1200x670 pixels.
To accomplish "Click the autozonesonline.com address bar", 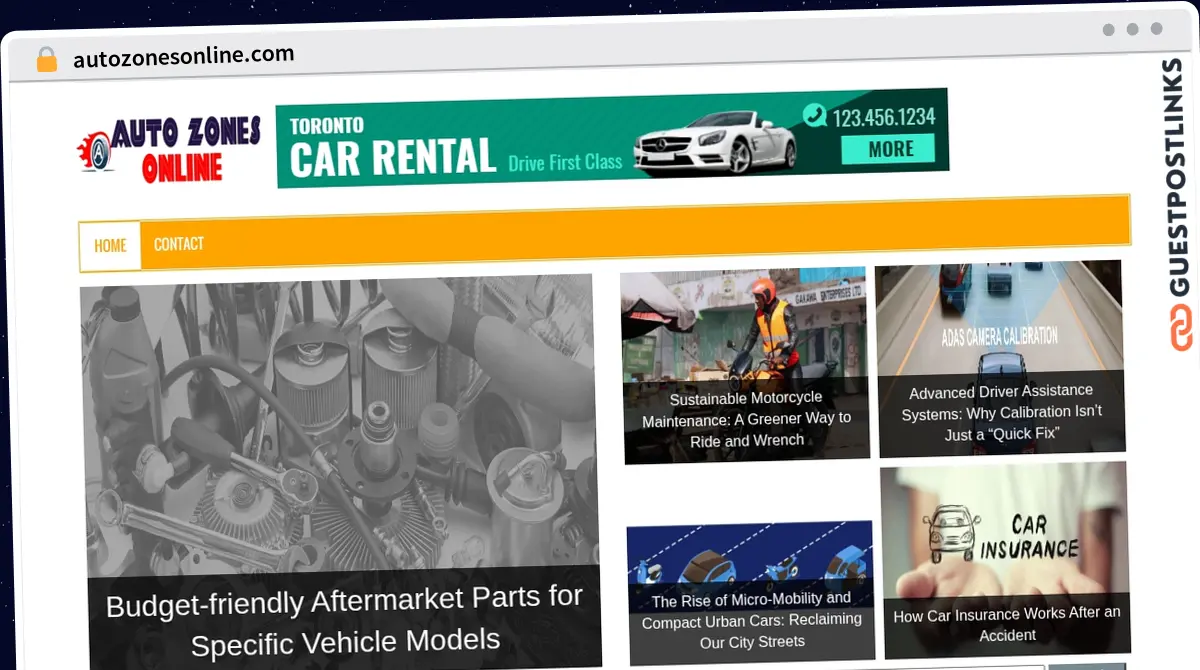I will click(183, 56).
